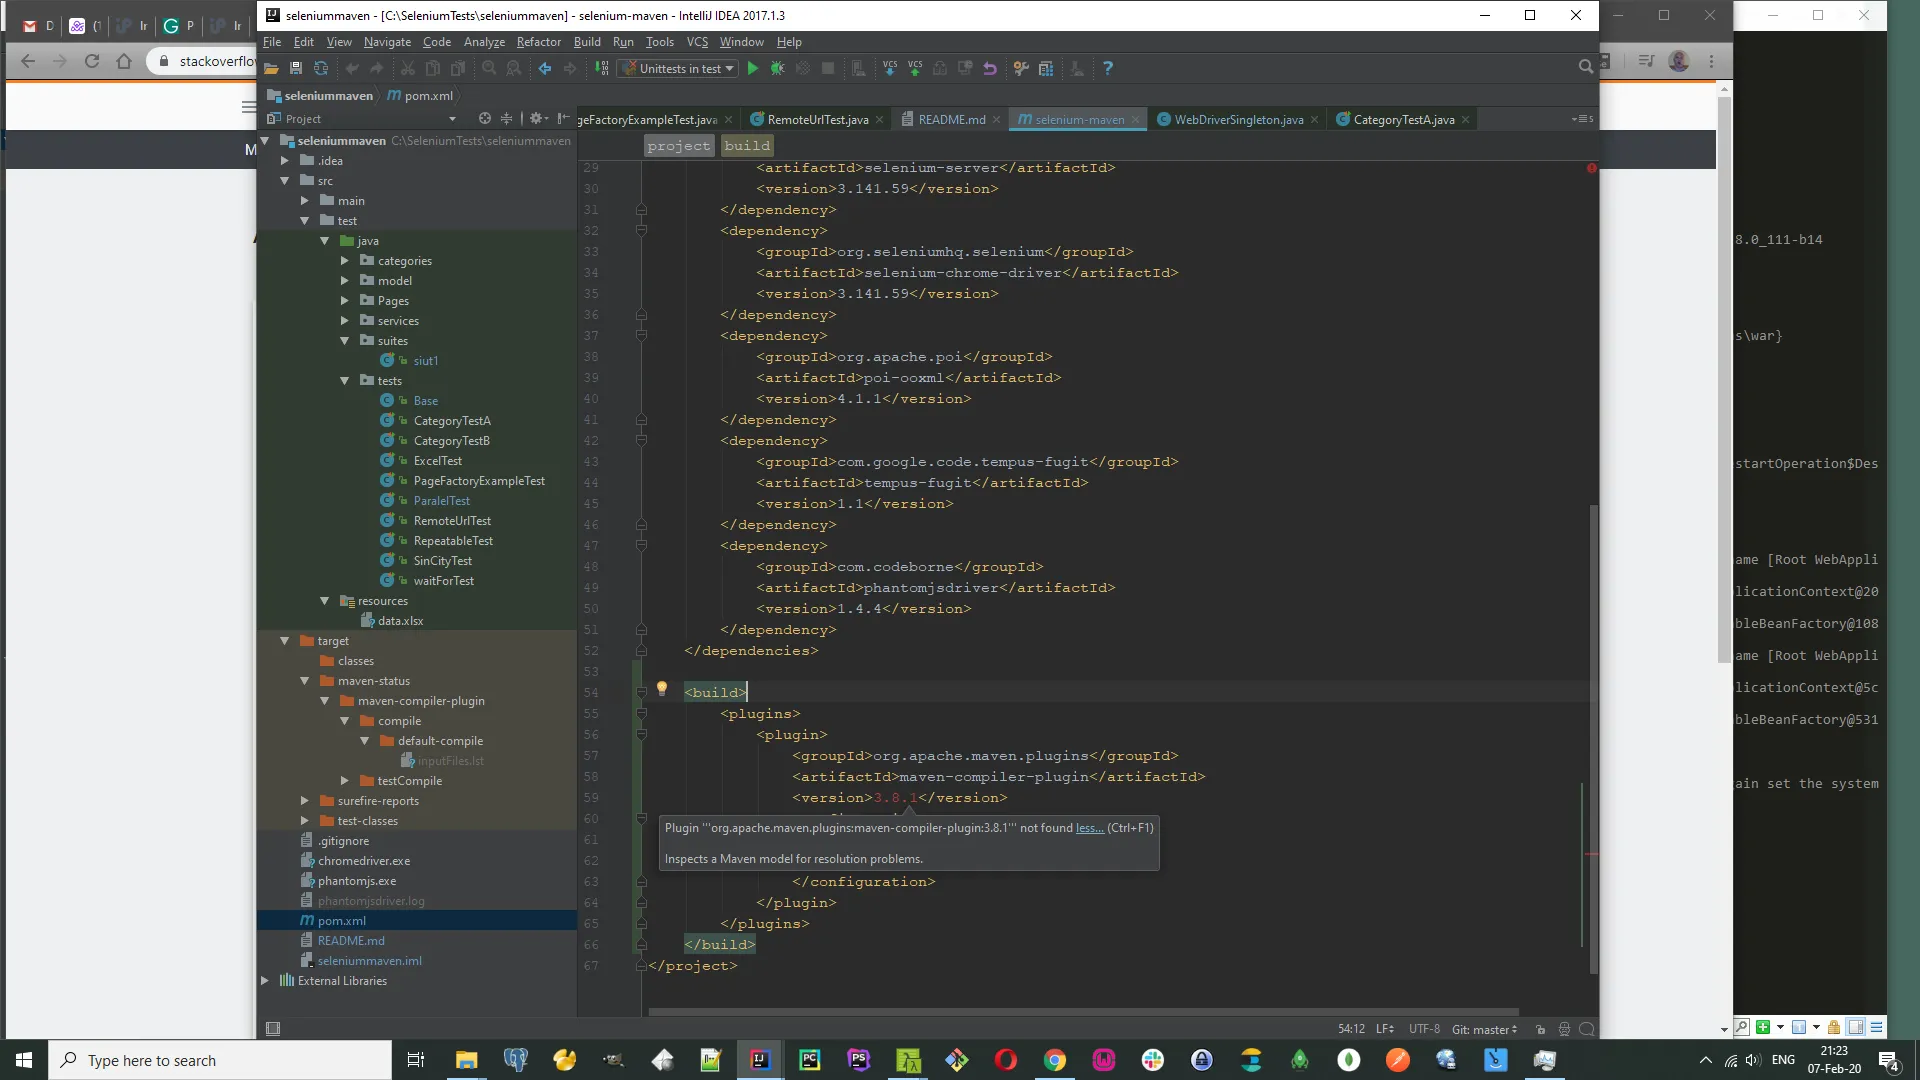Open the Git: master branch popup
1920x1080 pixels.
tap(1484, 1029)
